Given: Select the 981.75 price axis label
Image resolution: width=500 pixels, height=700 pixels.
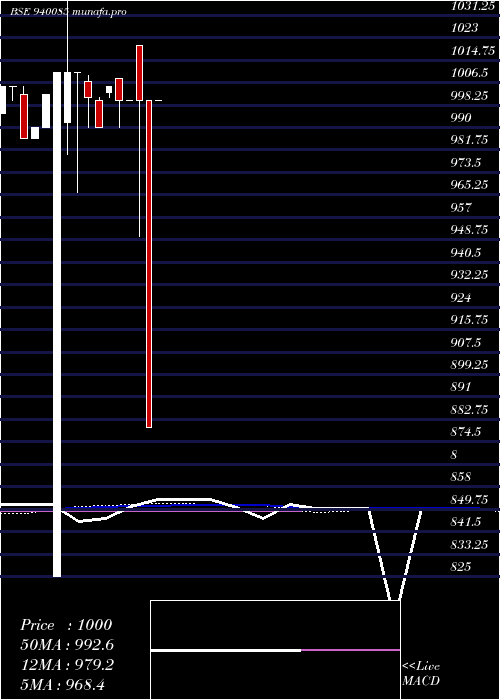Looking at the screenshot, I should pyautogui.click(x=469, y=140).
